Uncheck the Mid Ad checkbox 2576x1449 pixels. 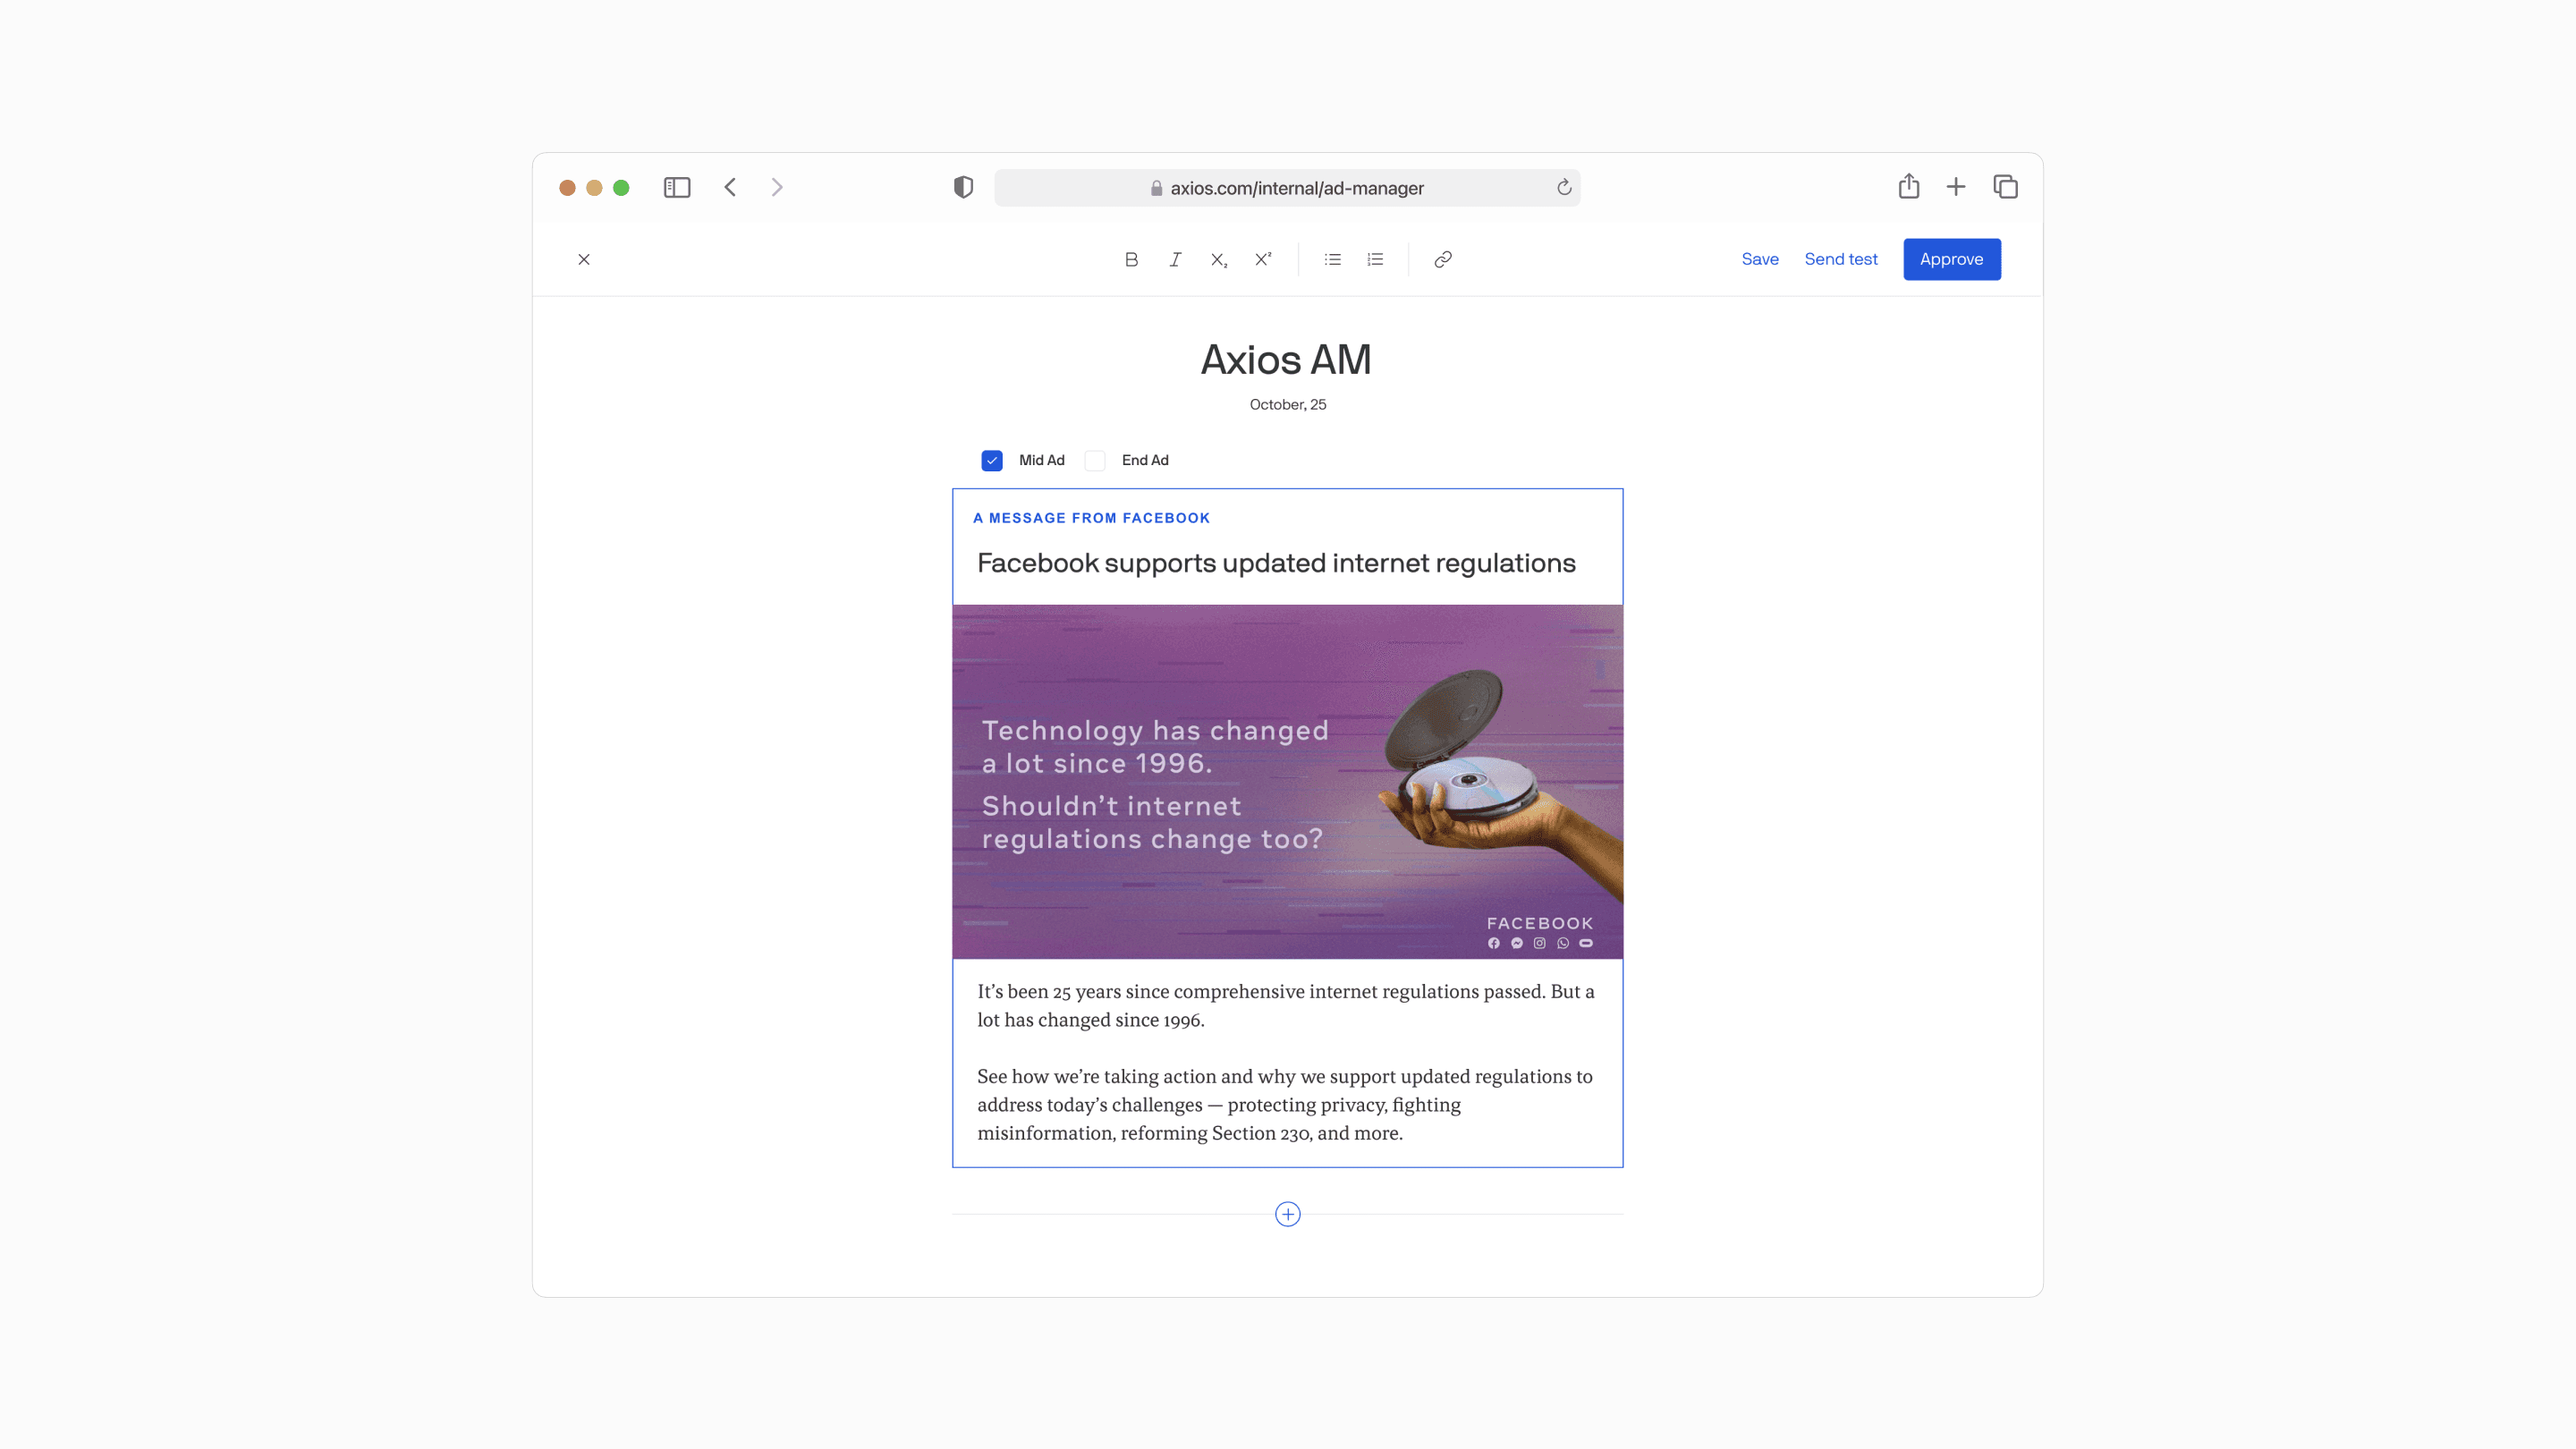point(991,460)
